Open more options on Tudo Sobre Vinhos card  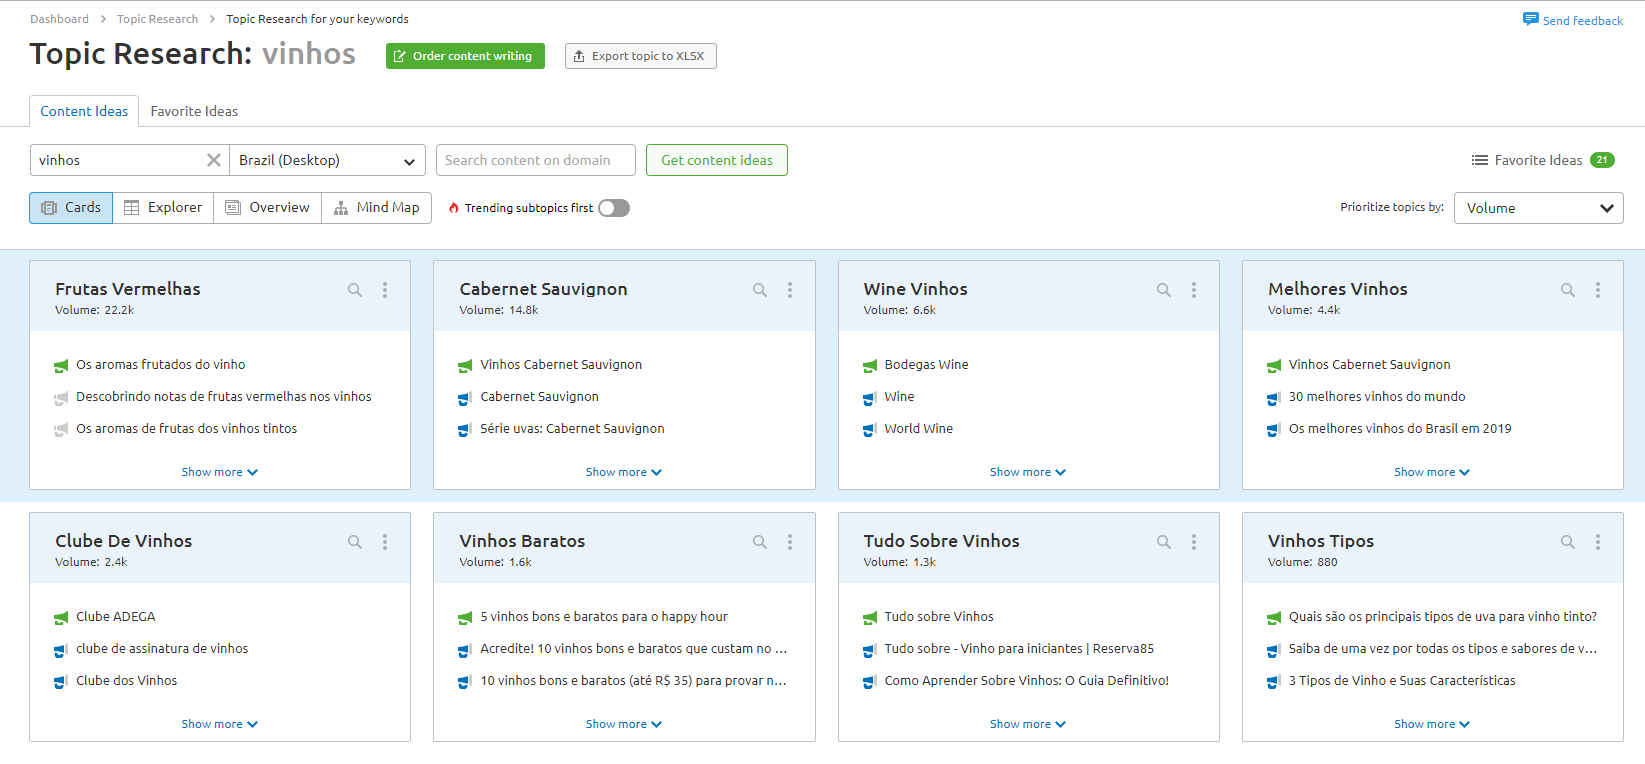(x=1194, y=542)
